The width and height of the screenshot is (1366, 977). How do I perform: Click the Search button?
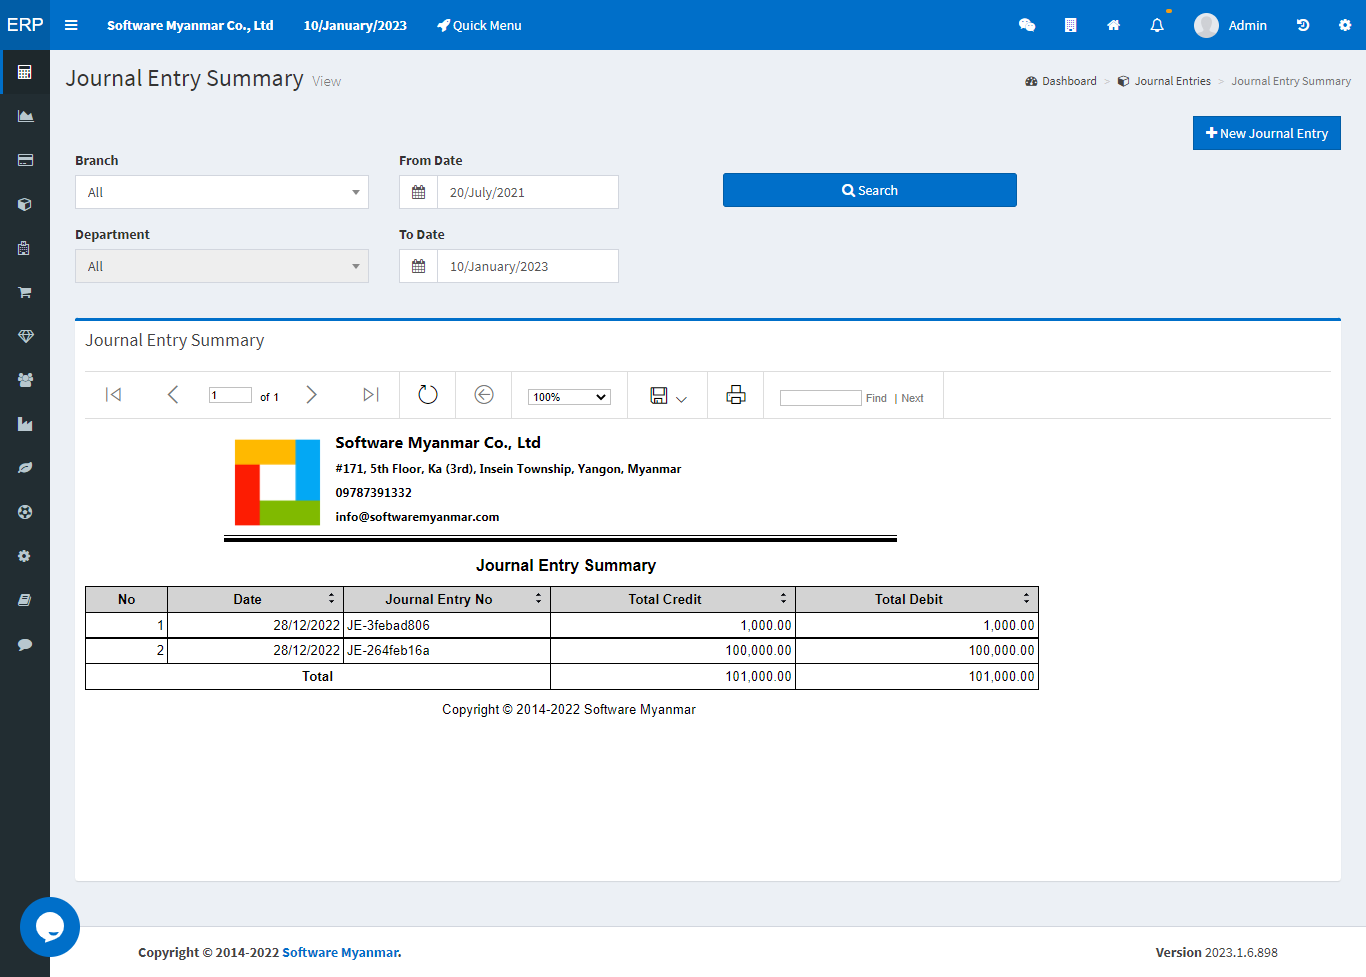pos(870,190)
